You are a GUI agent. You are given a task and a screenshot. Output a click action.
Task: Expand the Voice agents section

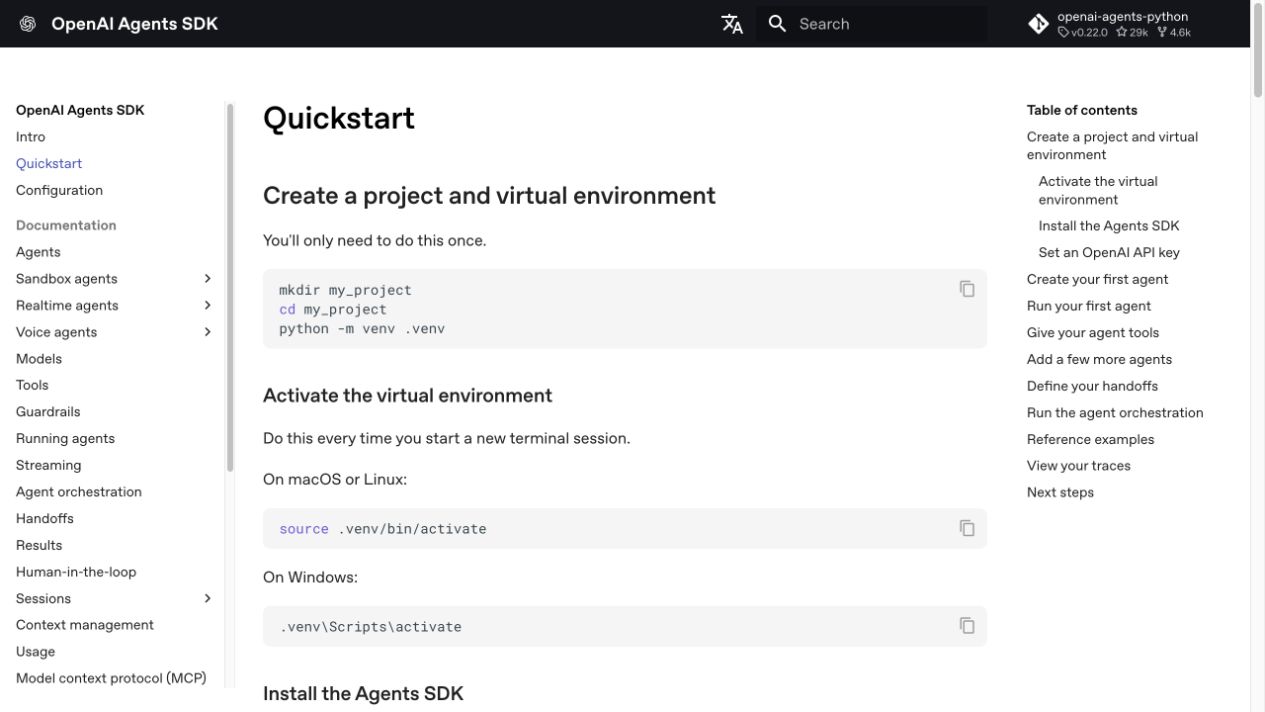[x=207, y=332]
